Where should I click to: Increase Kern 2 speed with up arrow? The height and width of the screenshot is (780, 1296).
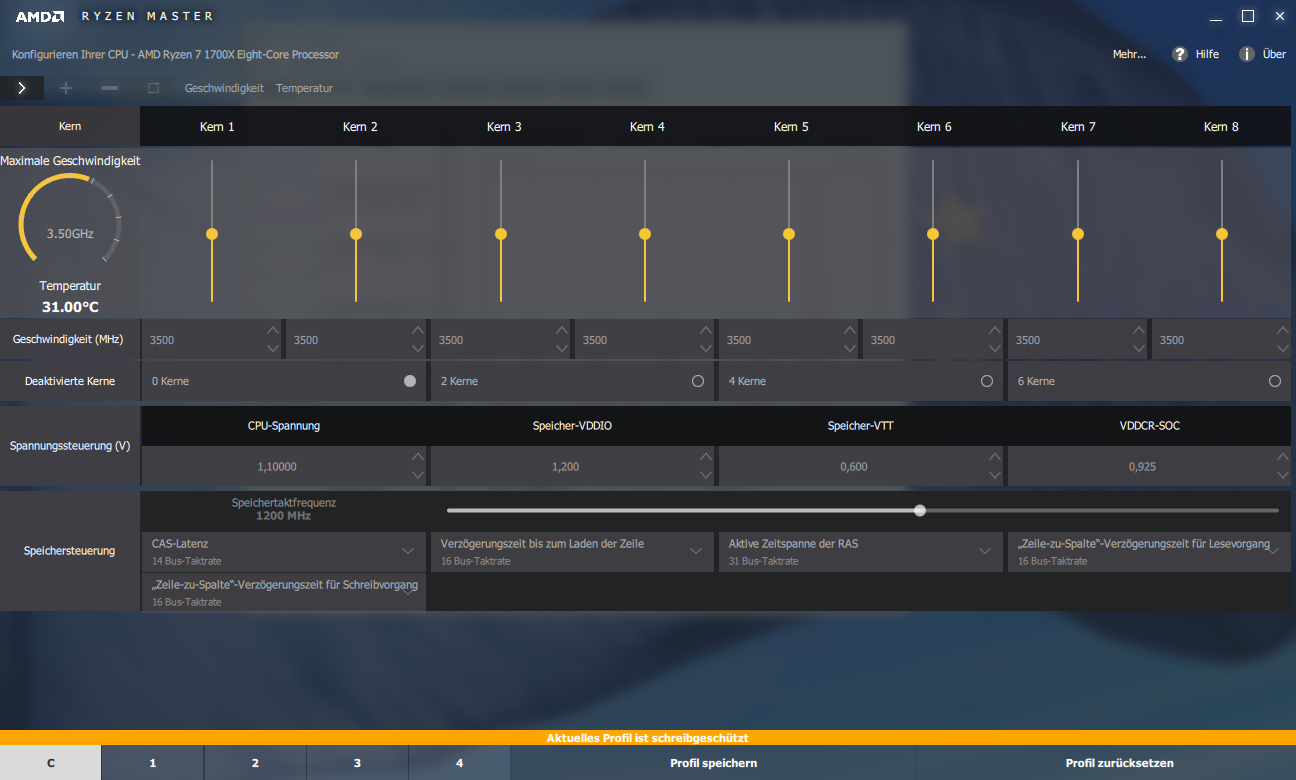pos(418,331)
